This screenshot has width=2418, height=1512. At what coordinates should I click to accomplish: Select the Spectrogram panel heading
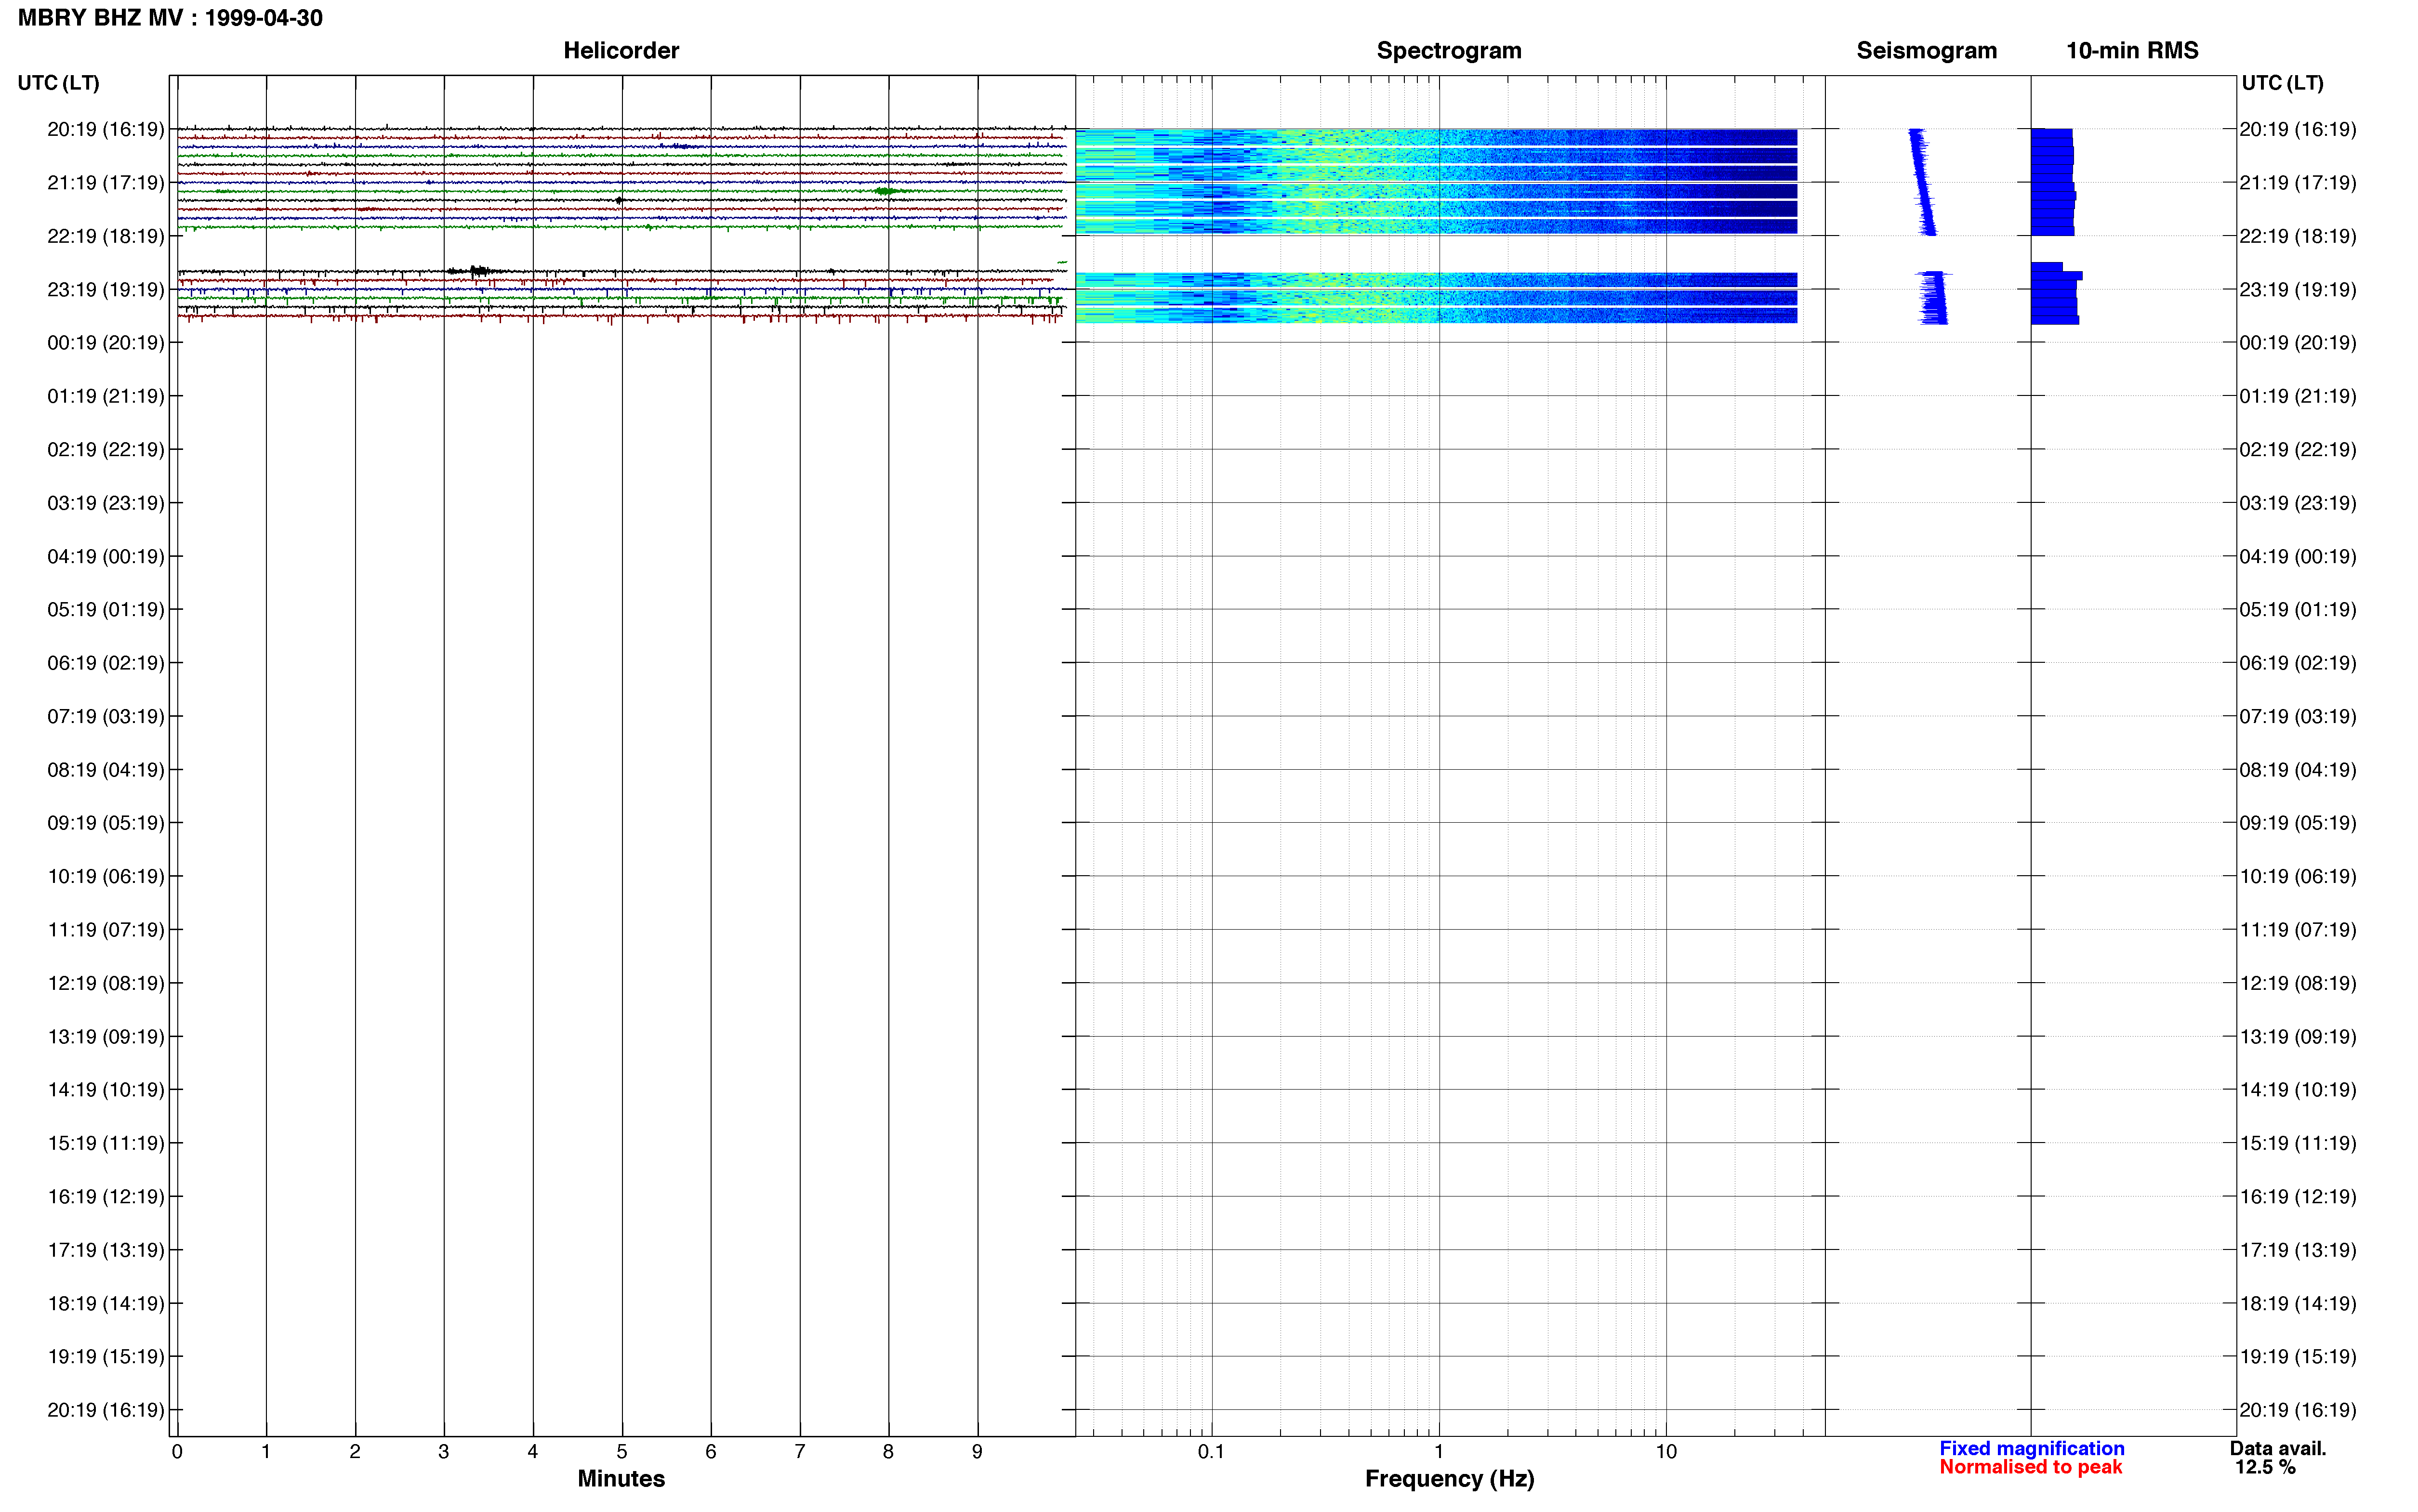(1449, 51)
